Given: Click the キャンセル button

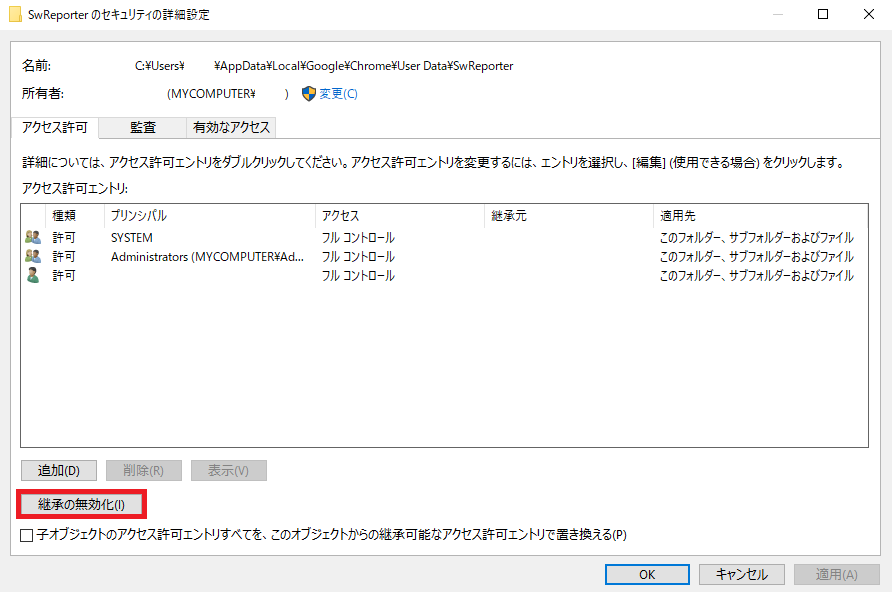Looking at the screenshot, I should click(x=742, y=574).
